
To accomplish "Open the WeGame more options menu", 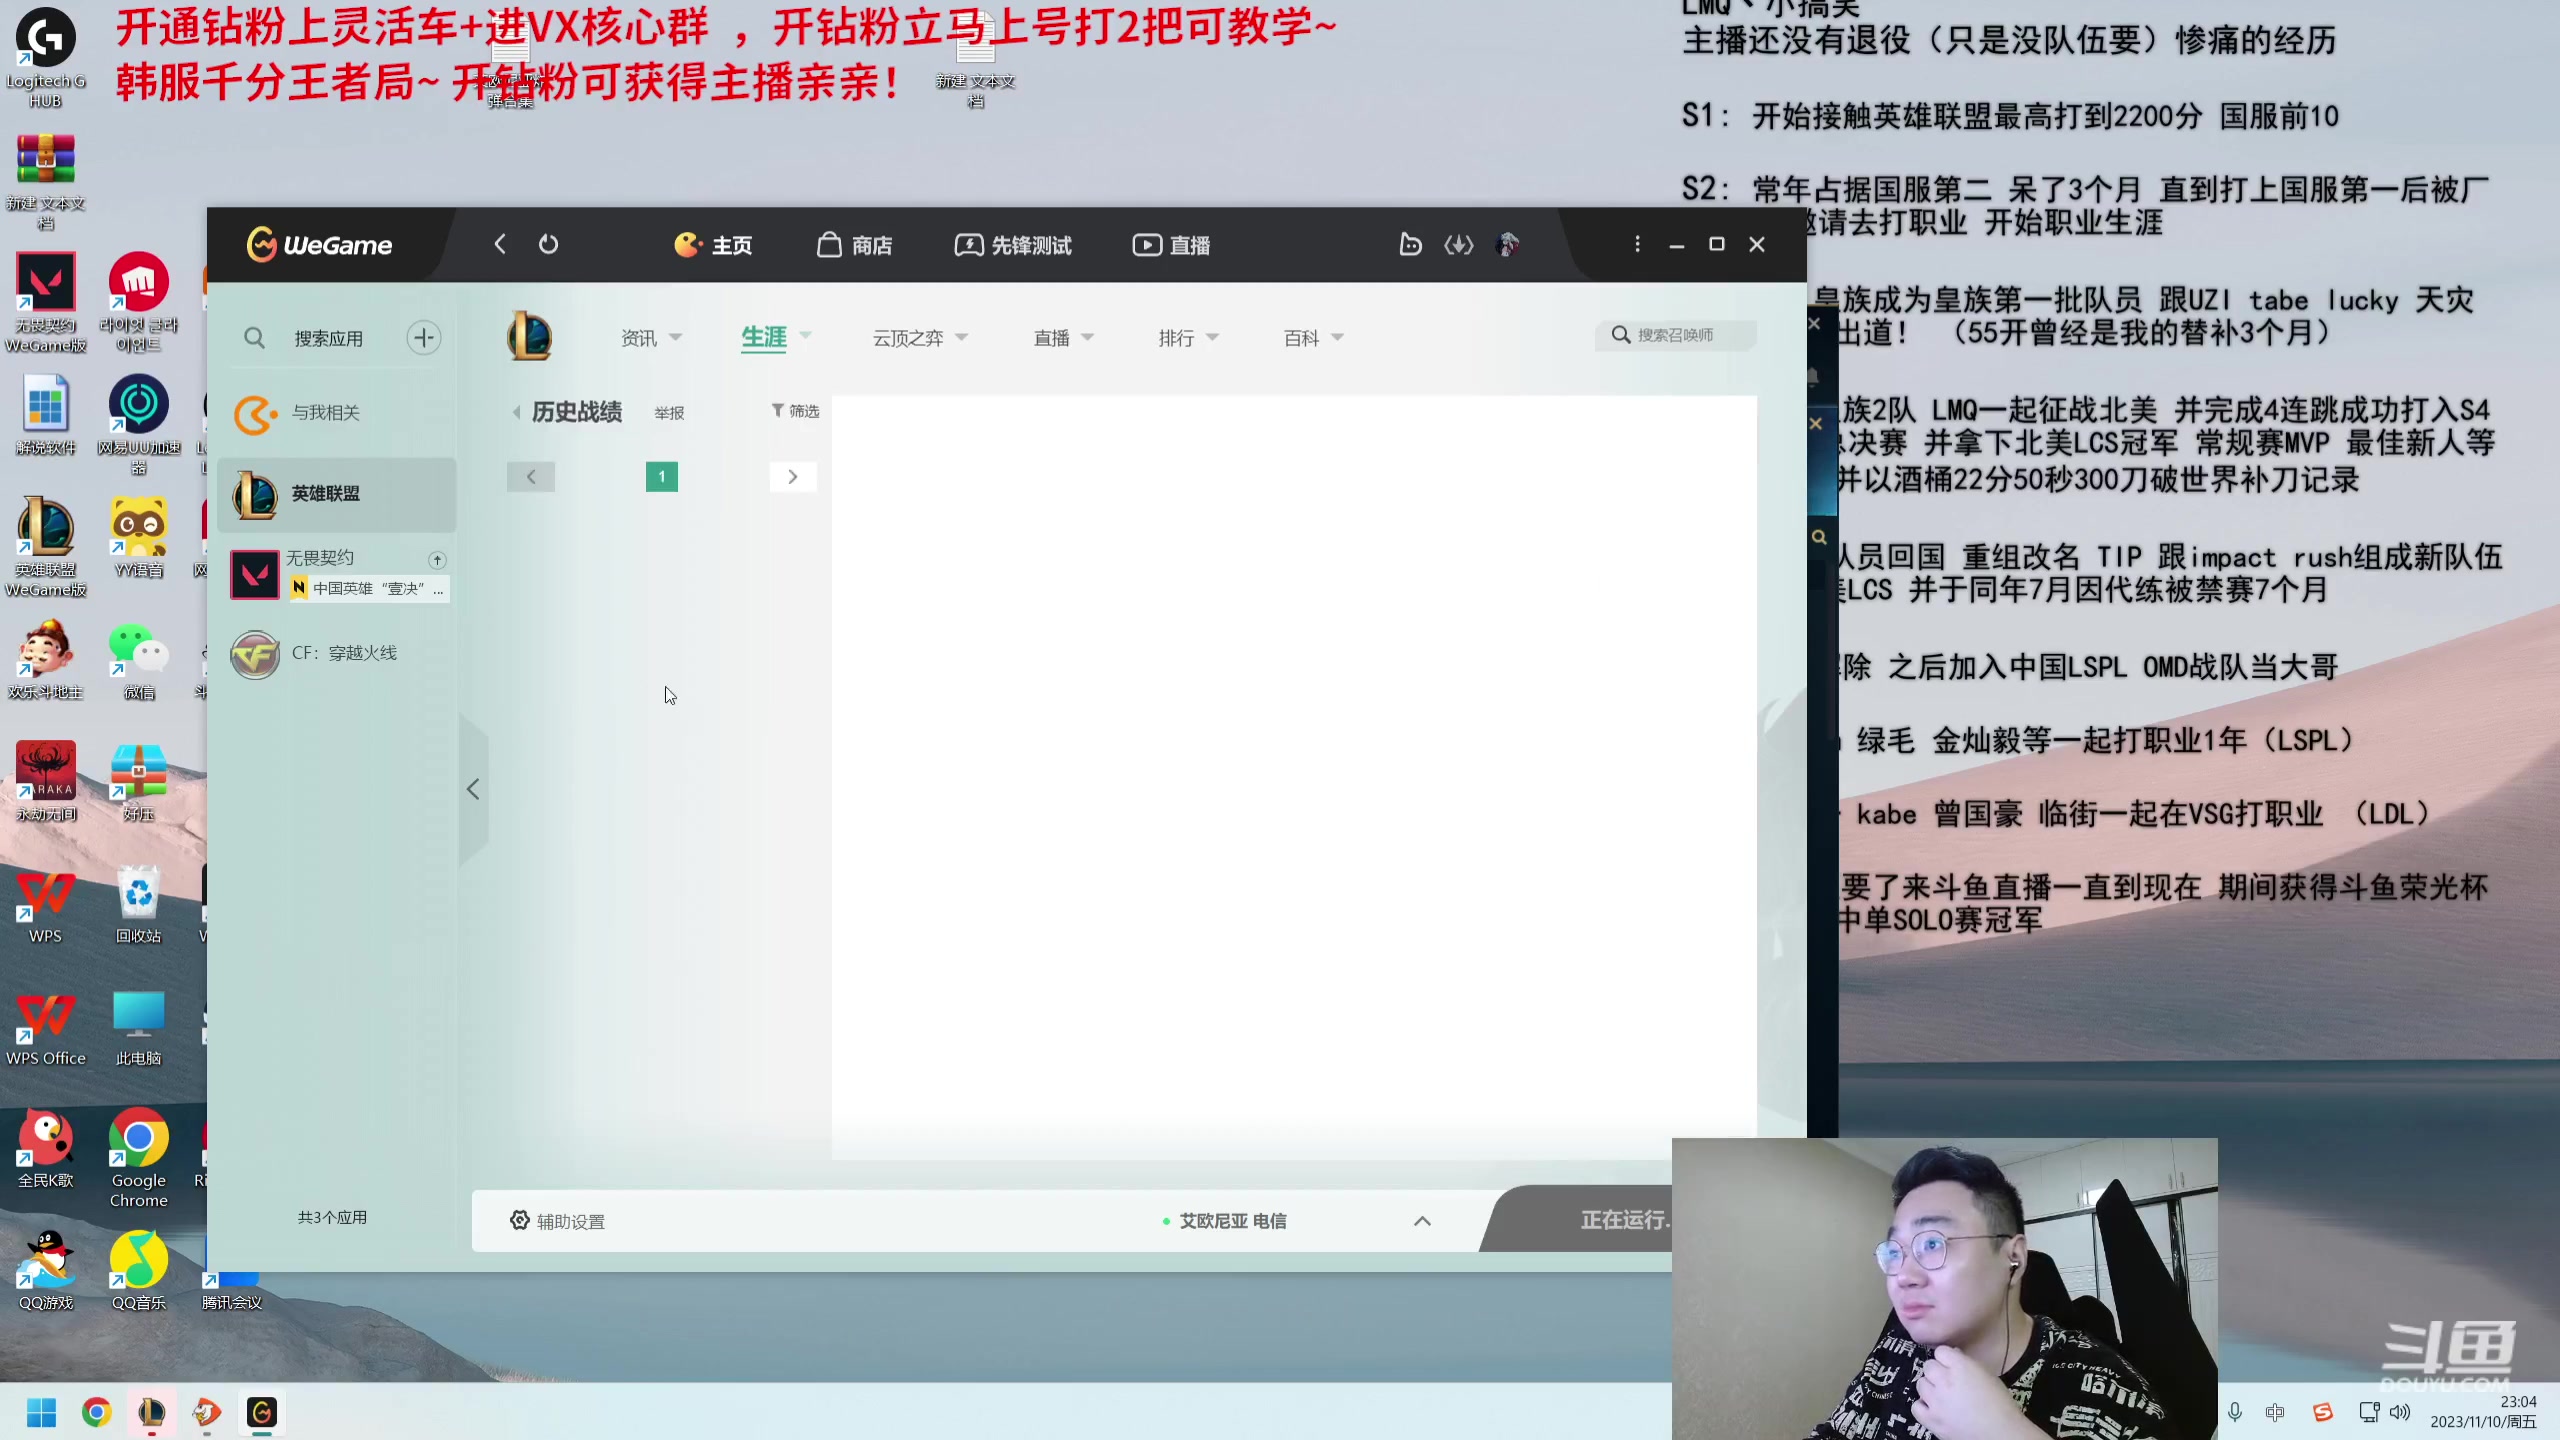I will click(x=1637, y=244).
